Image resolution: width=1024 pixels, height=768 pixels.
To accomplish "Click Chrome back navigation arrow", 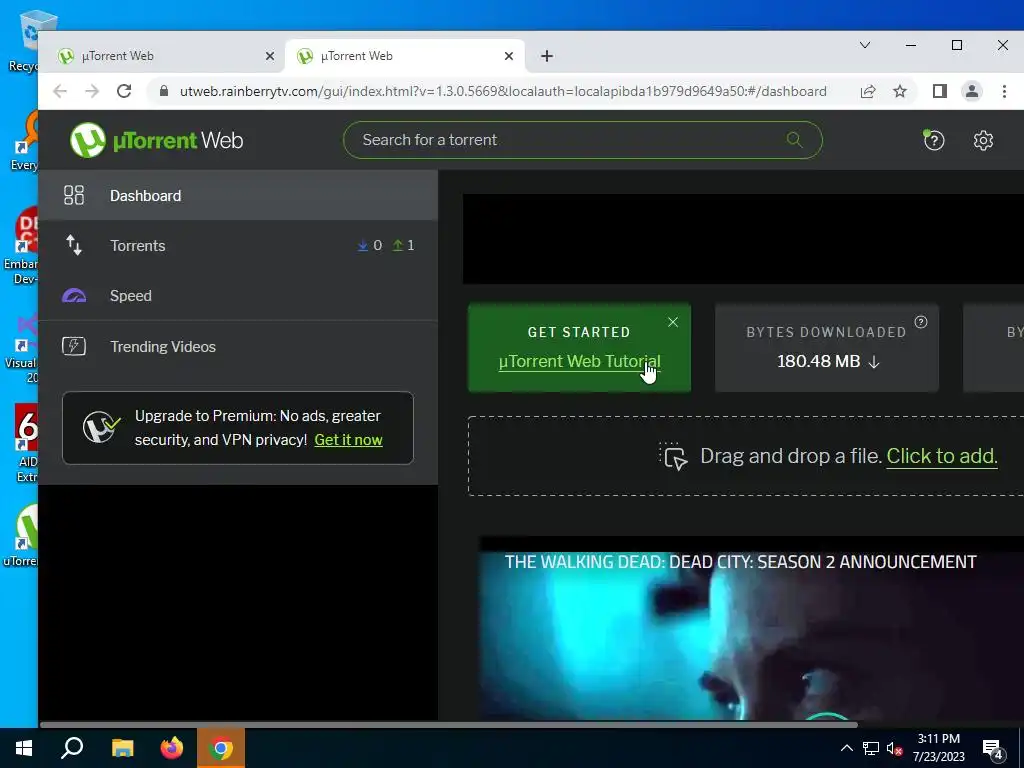I will point(59,91).
